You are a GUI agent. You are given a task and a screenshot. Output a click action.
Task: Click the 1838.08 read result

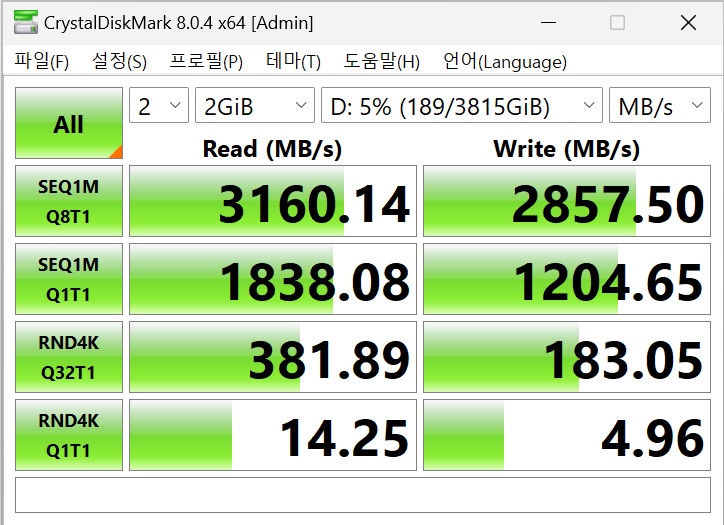[x=273, y=279]
